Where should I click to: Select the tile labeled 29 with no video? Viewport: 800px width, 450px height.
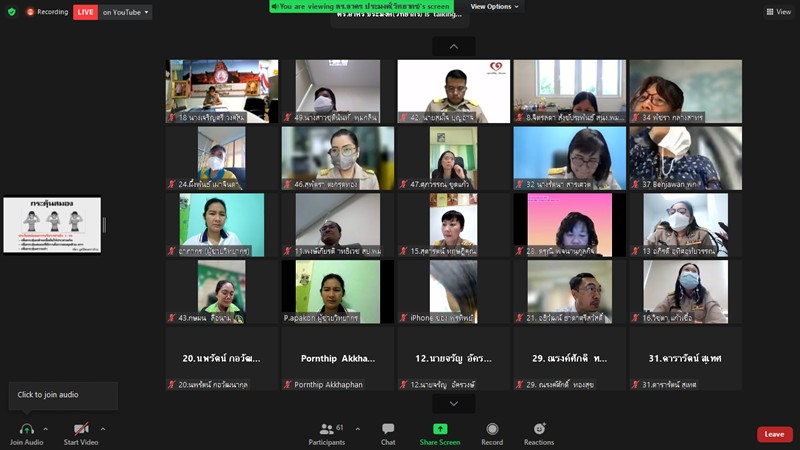pos(570,359)
